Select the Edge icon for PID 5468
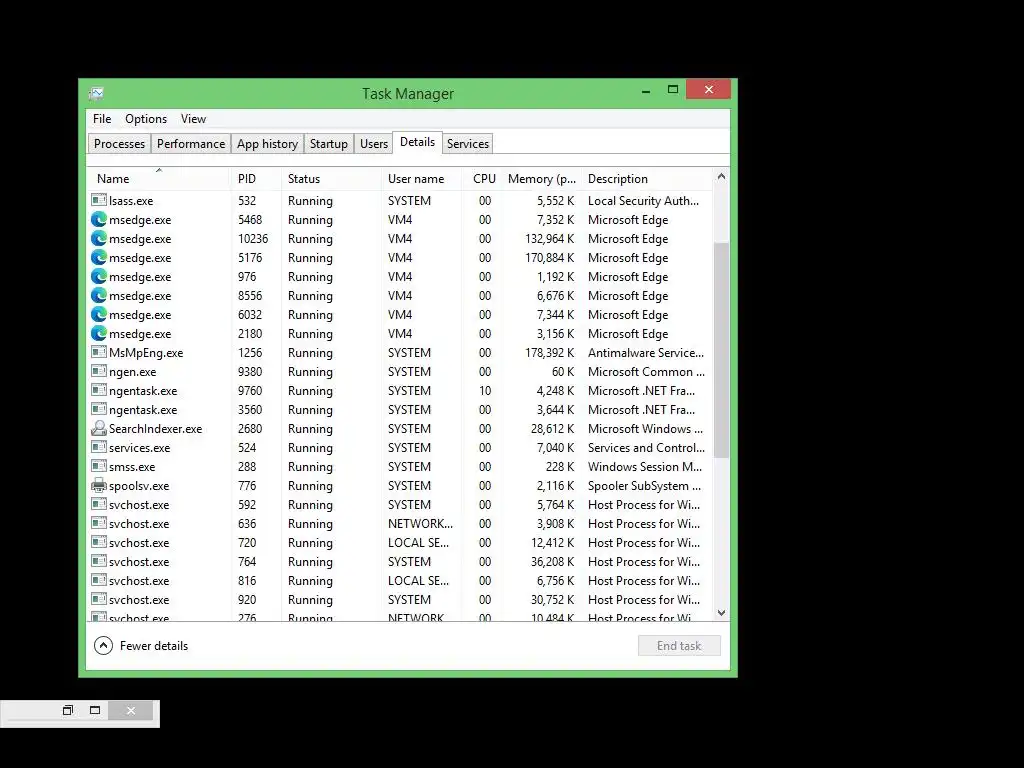The width and height of the screenshot is (1024, 768). [x=99, y=219]
